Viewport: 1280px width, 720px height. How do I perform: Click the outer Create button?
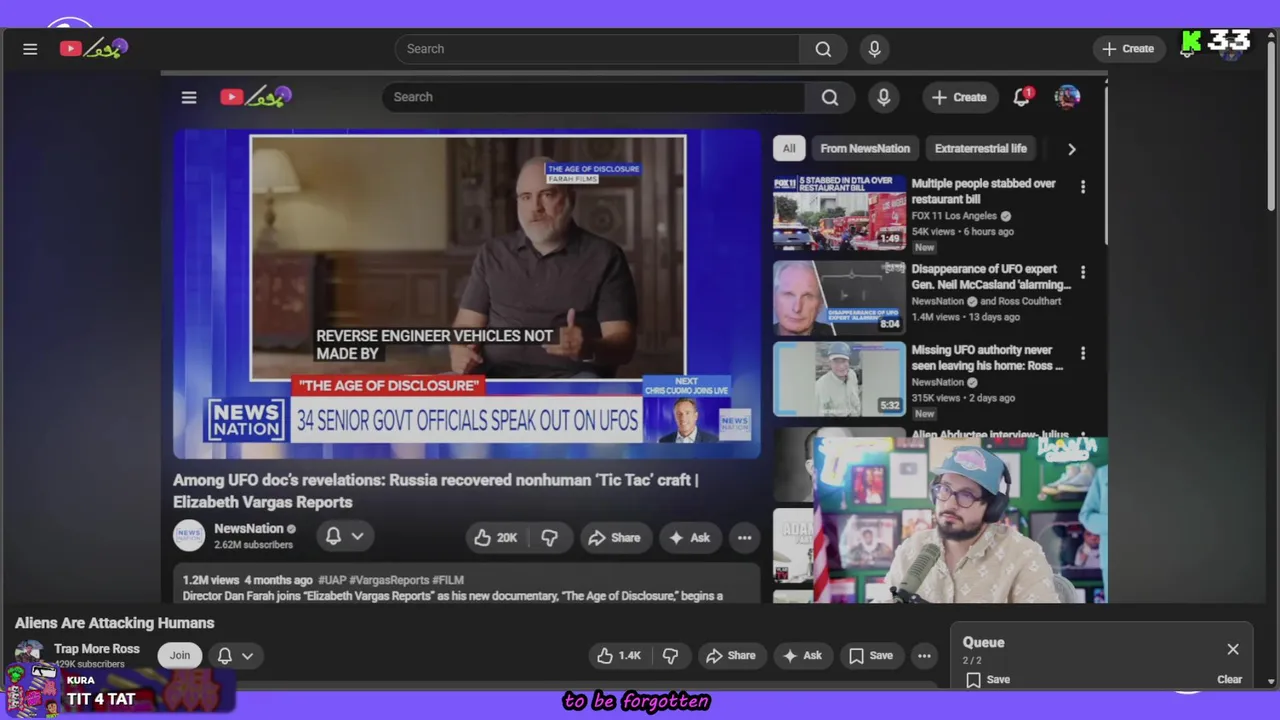pyautogui.click(x=1128, y=49)
